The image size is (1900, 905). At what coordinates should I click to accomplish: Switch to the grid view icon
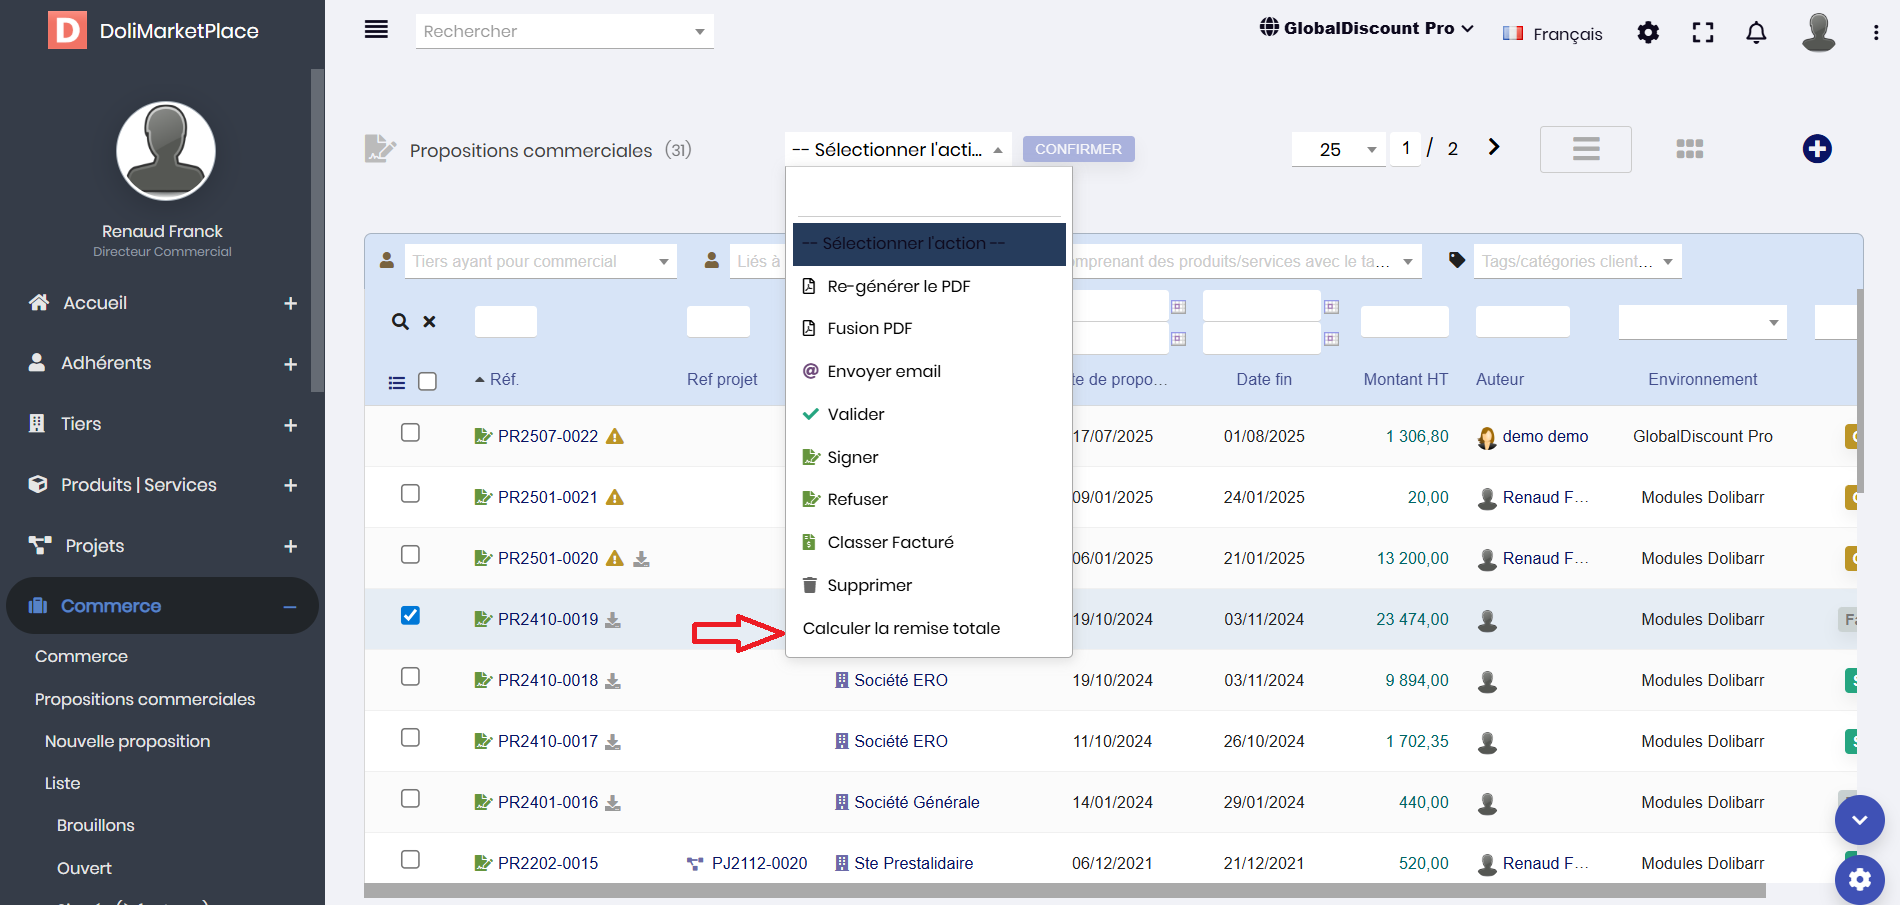[1689, 149]
